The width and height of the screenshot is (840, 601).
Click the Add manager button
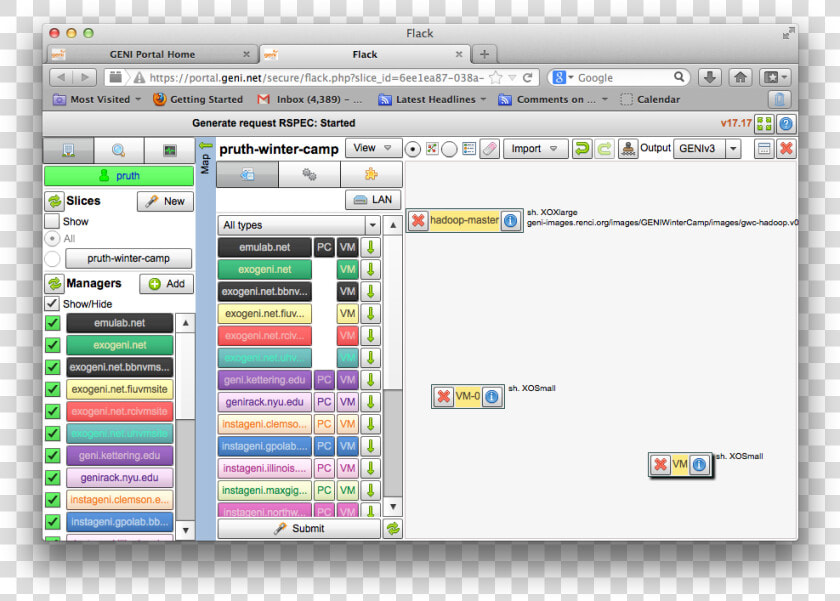click(167, 284)
